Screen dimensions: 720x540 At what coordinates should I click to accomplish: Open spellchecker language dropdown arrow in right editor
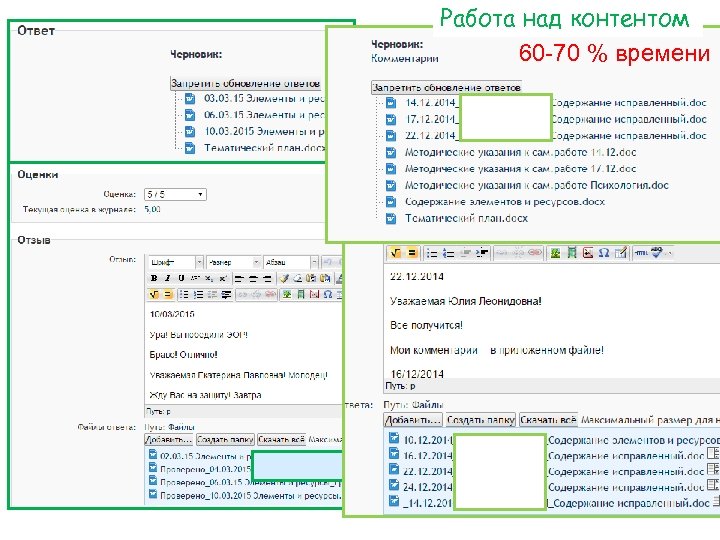669,253
